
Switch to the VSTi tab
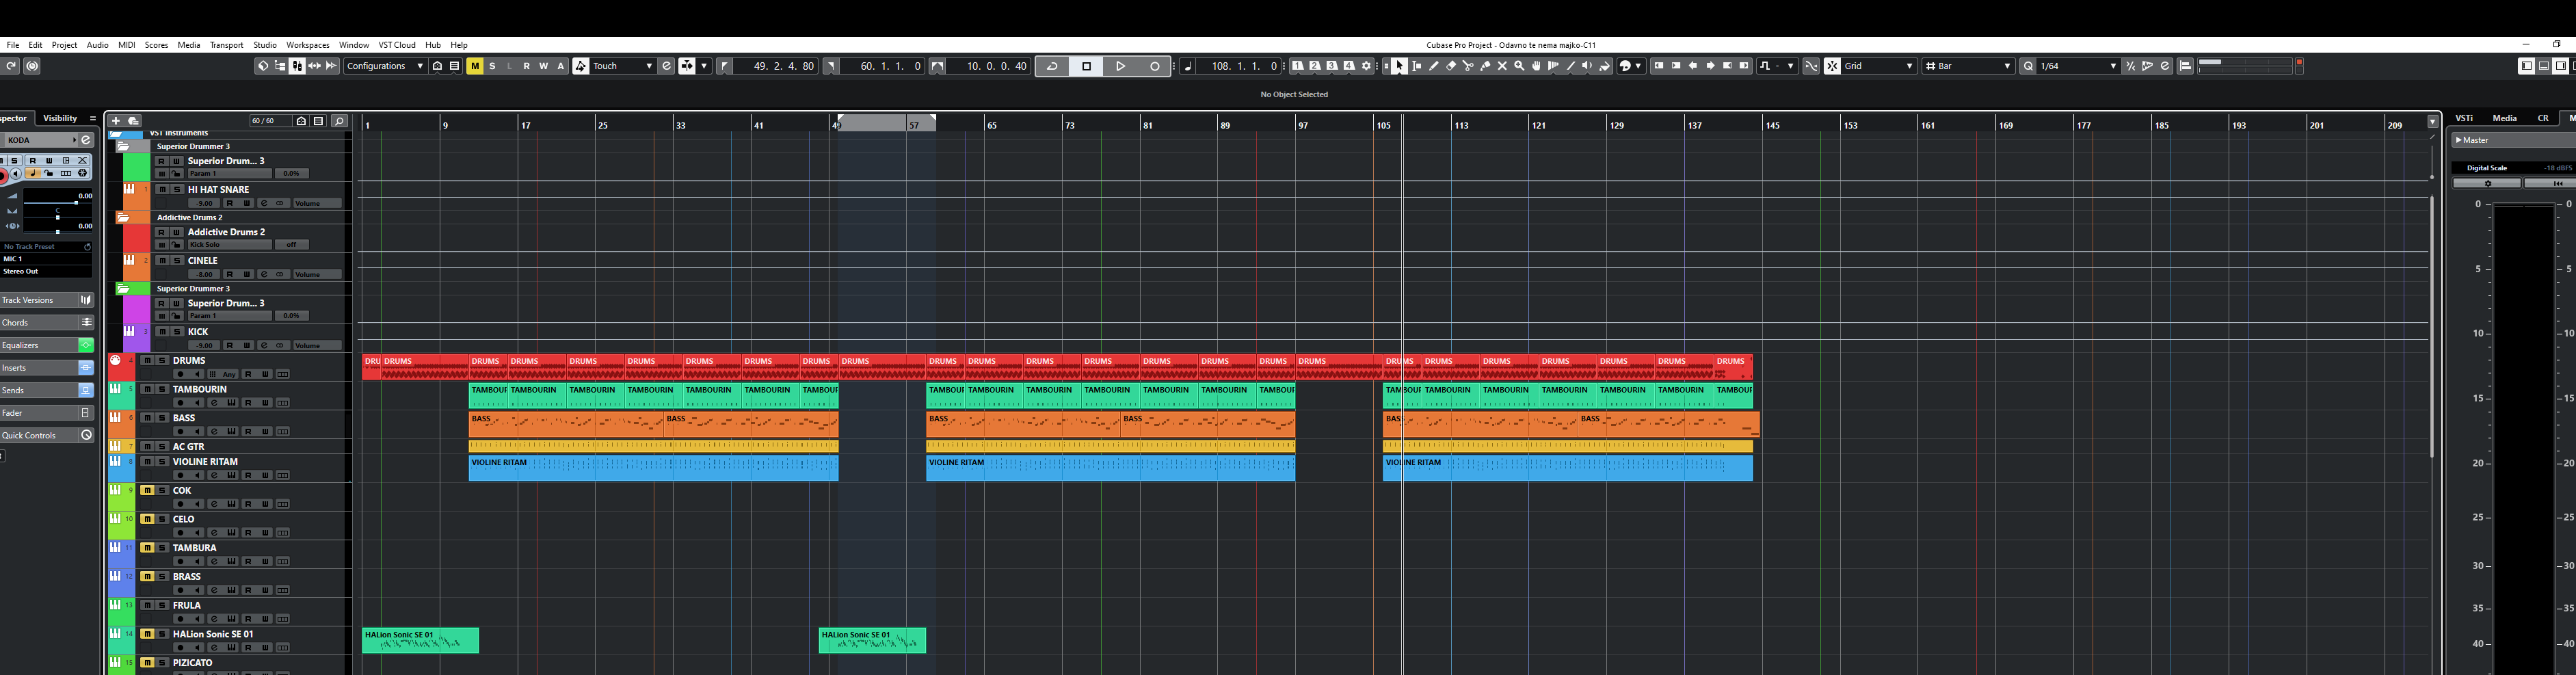coord(2464,118)
